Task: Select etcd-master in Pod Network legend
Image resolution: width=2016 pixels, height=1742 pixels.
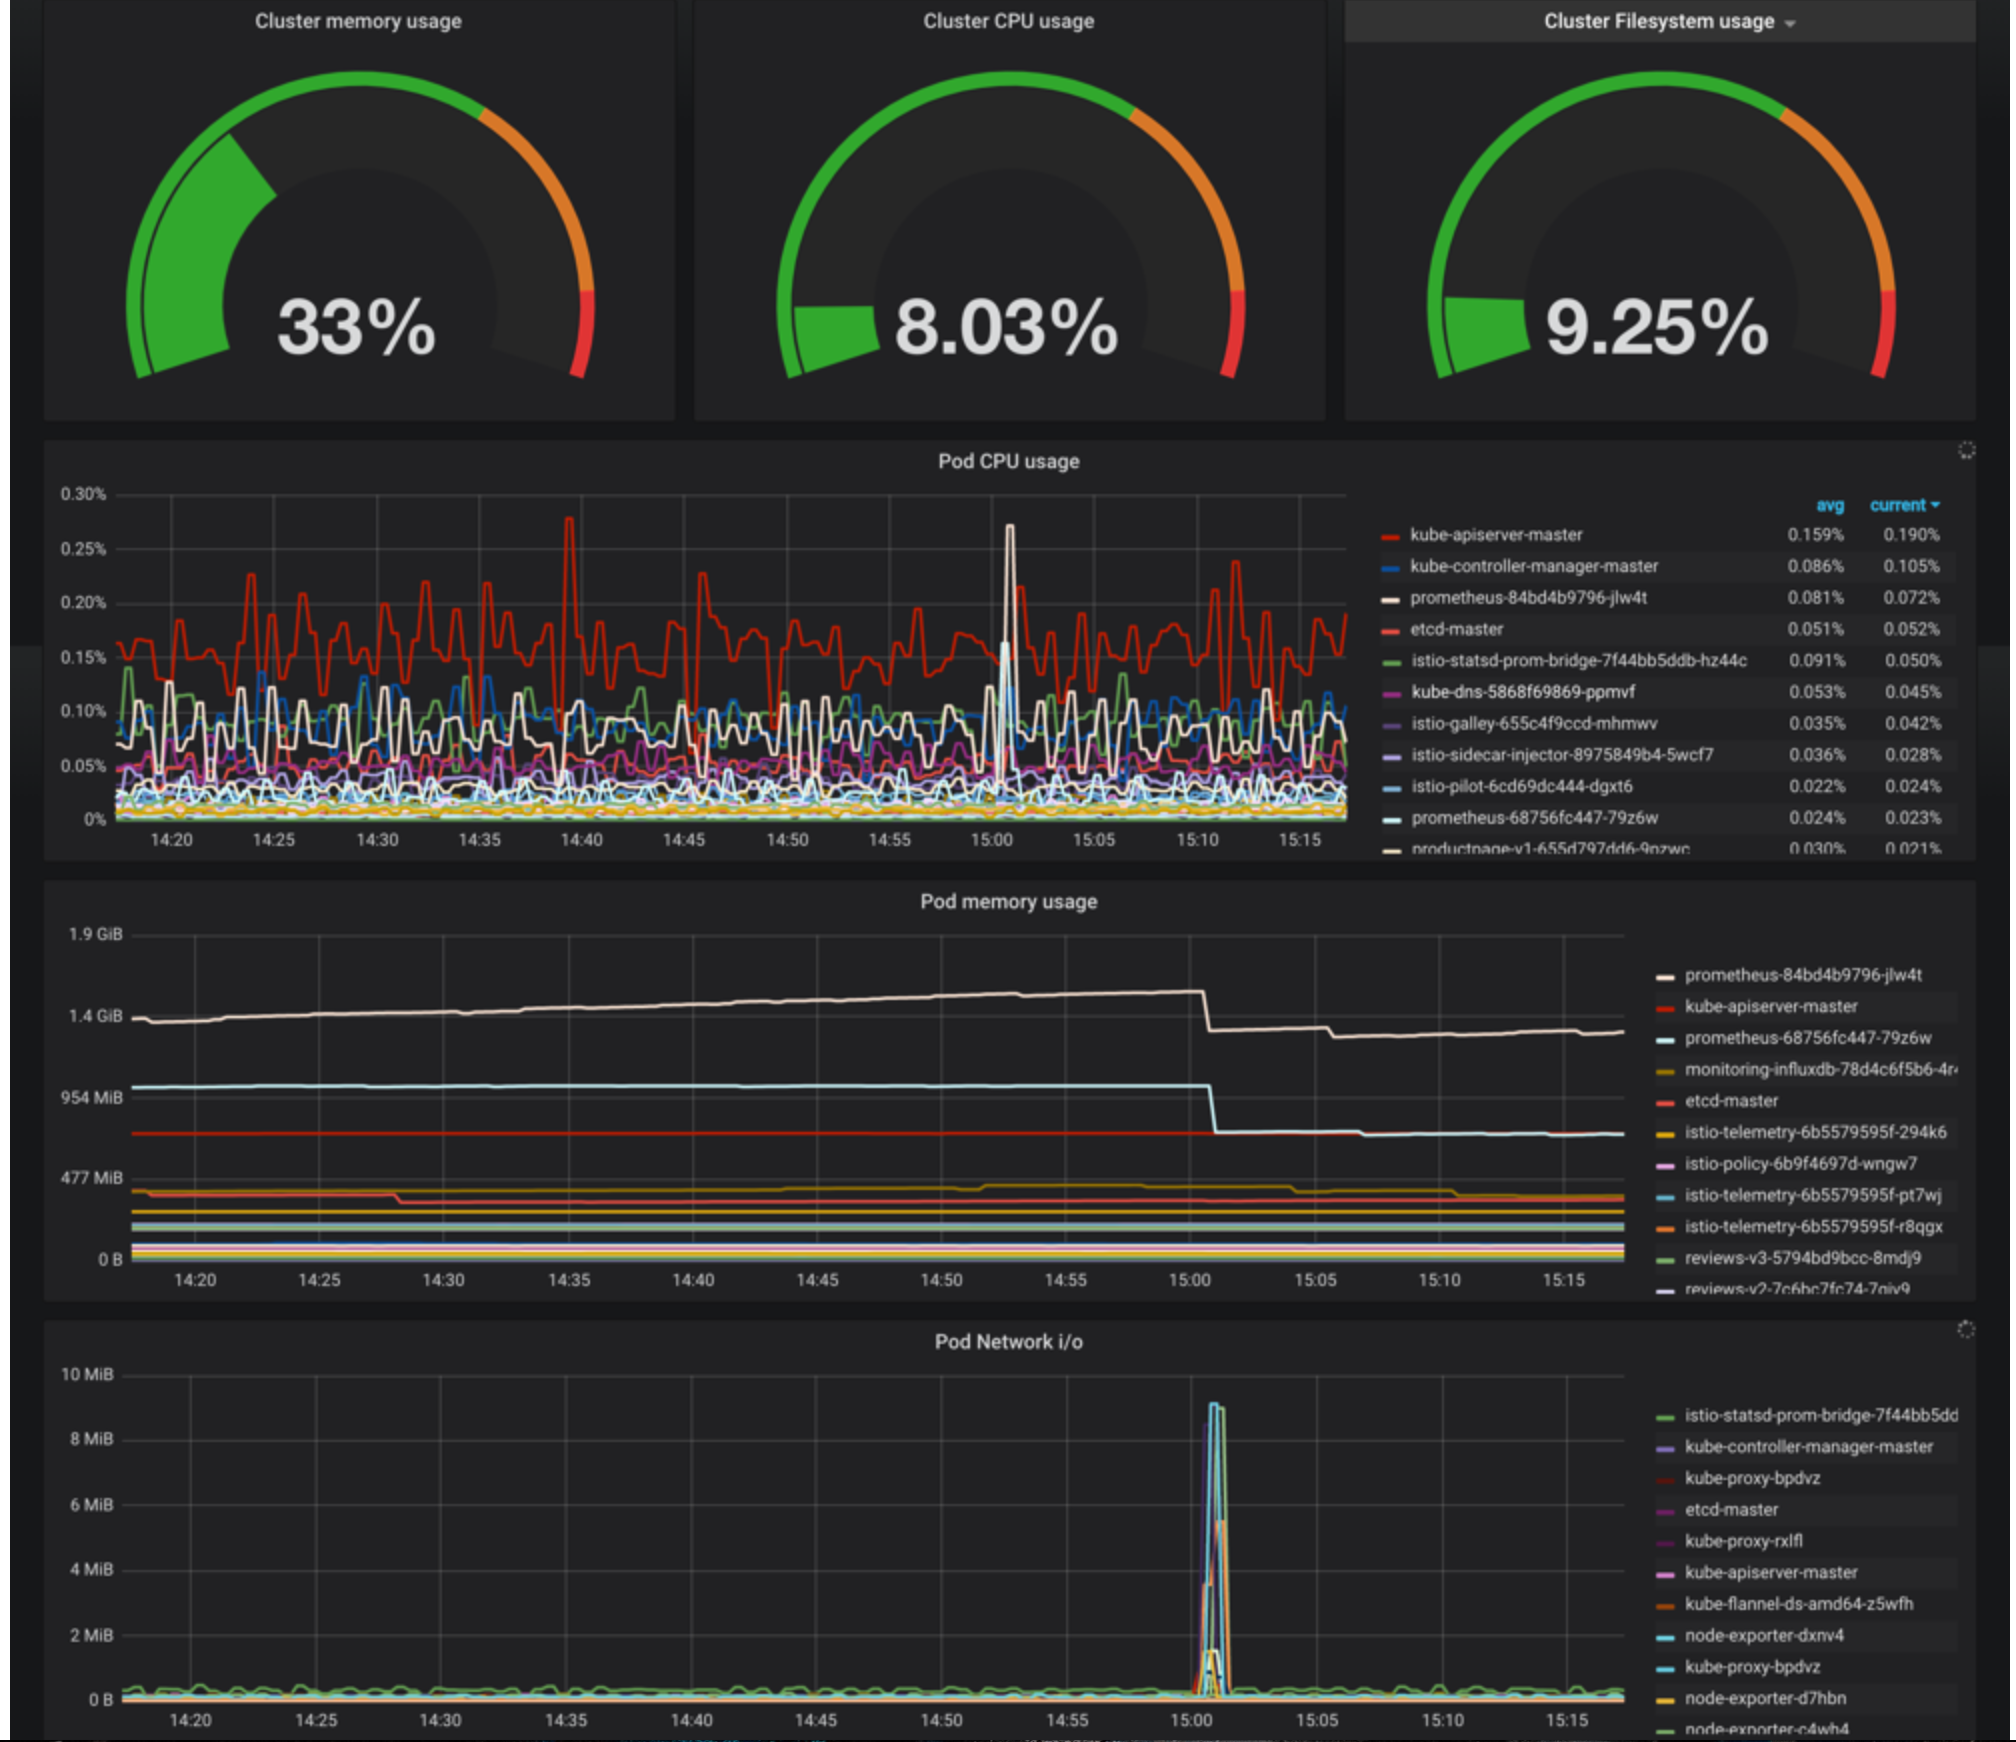Action: [x=1731, y=1510]
